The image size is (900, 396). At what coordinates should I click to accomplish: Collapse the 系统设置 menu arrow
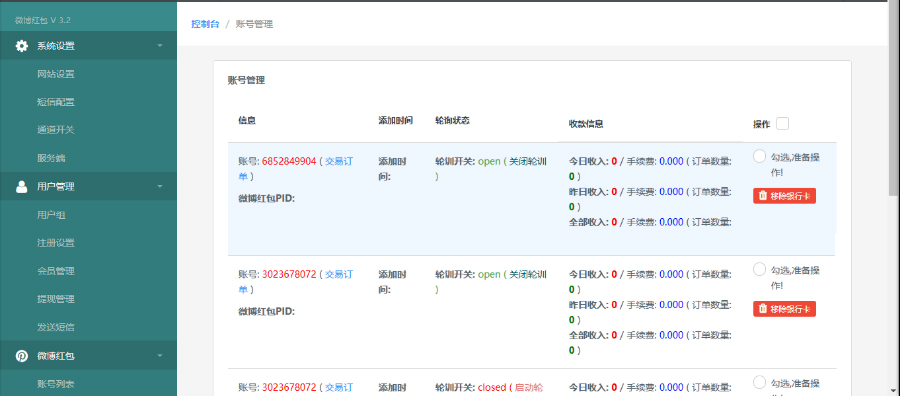point(160,46)
